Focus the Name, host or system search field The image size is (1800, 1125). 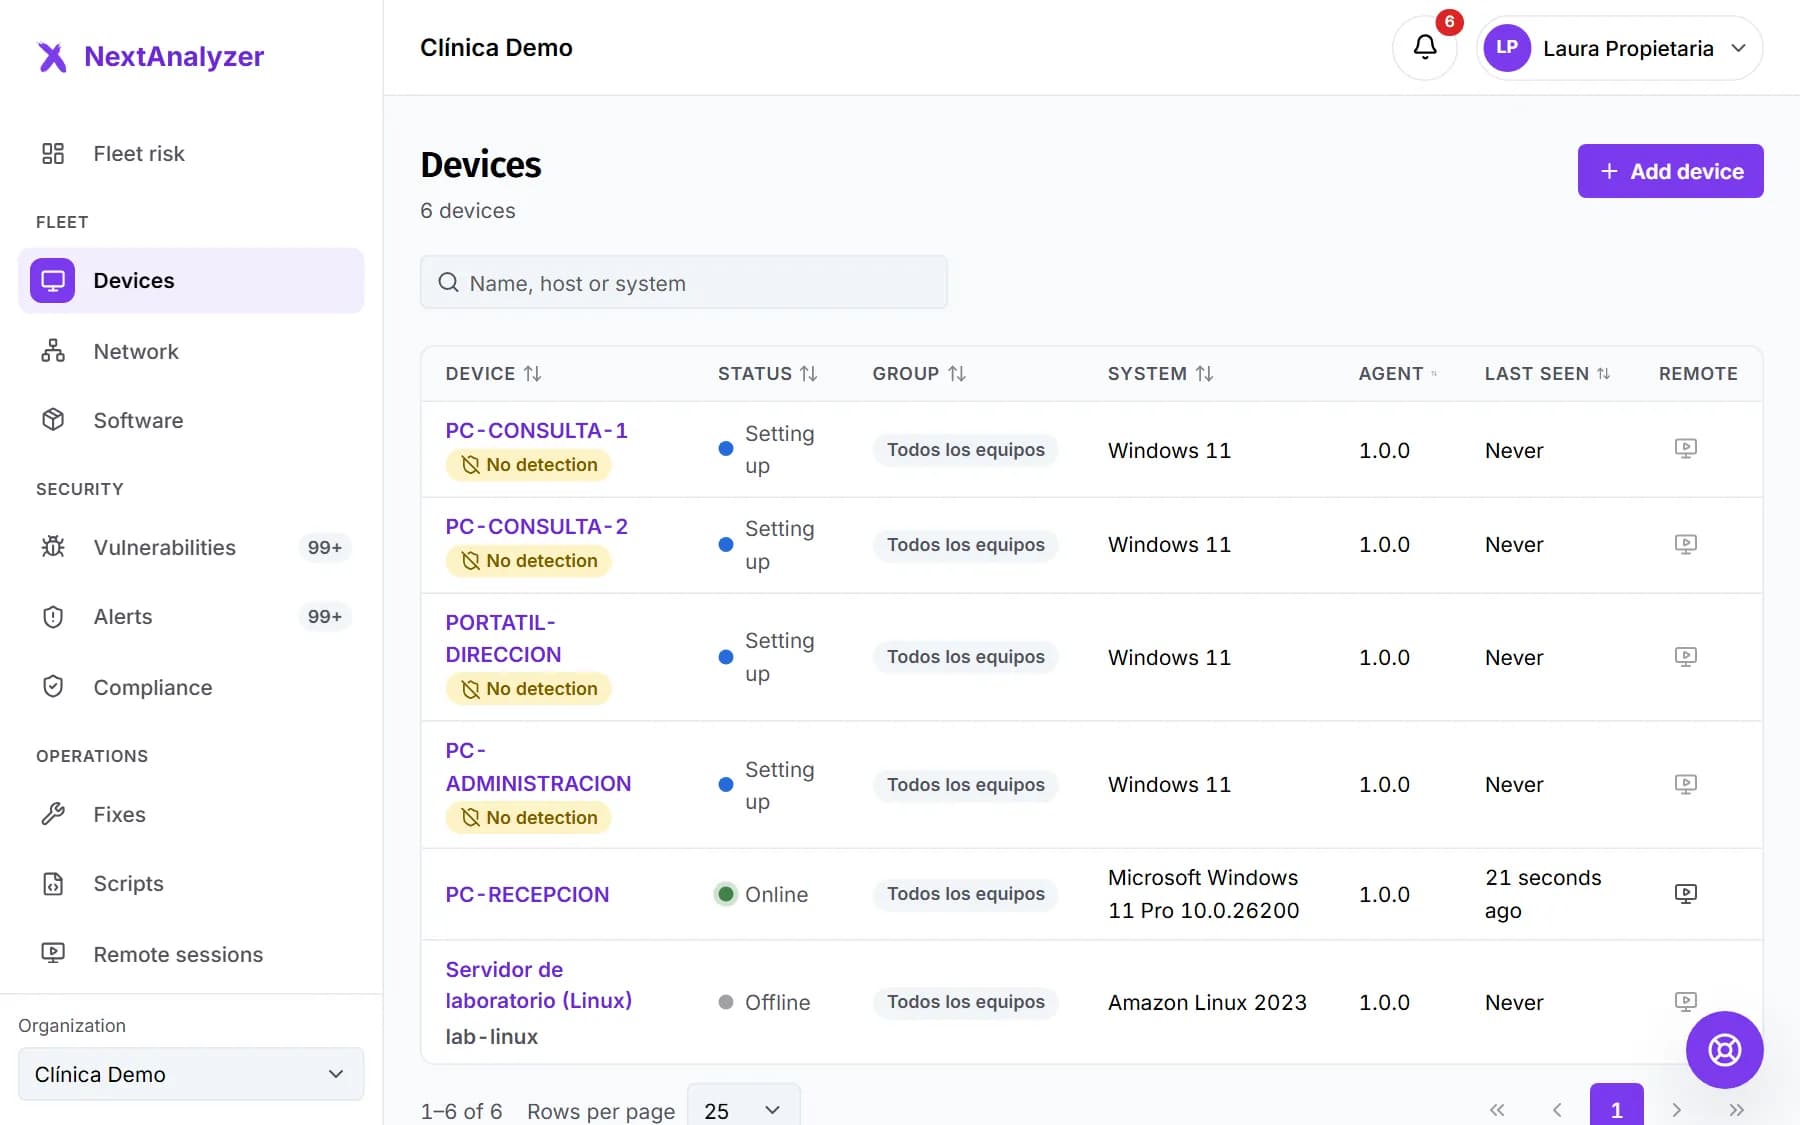pyautogui.click(x=684, y=283)
